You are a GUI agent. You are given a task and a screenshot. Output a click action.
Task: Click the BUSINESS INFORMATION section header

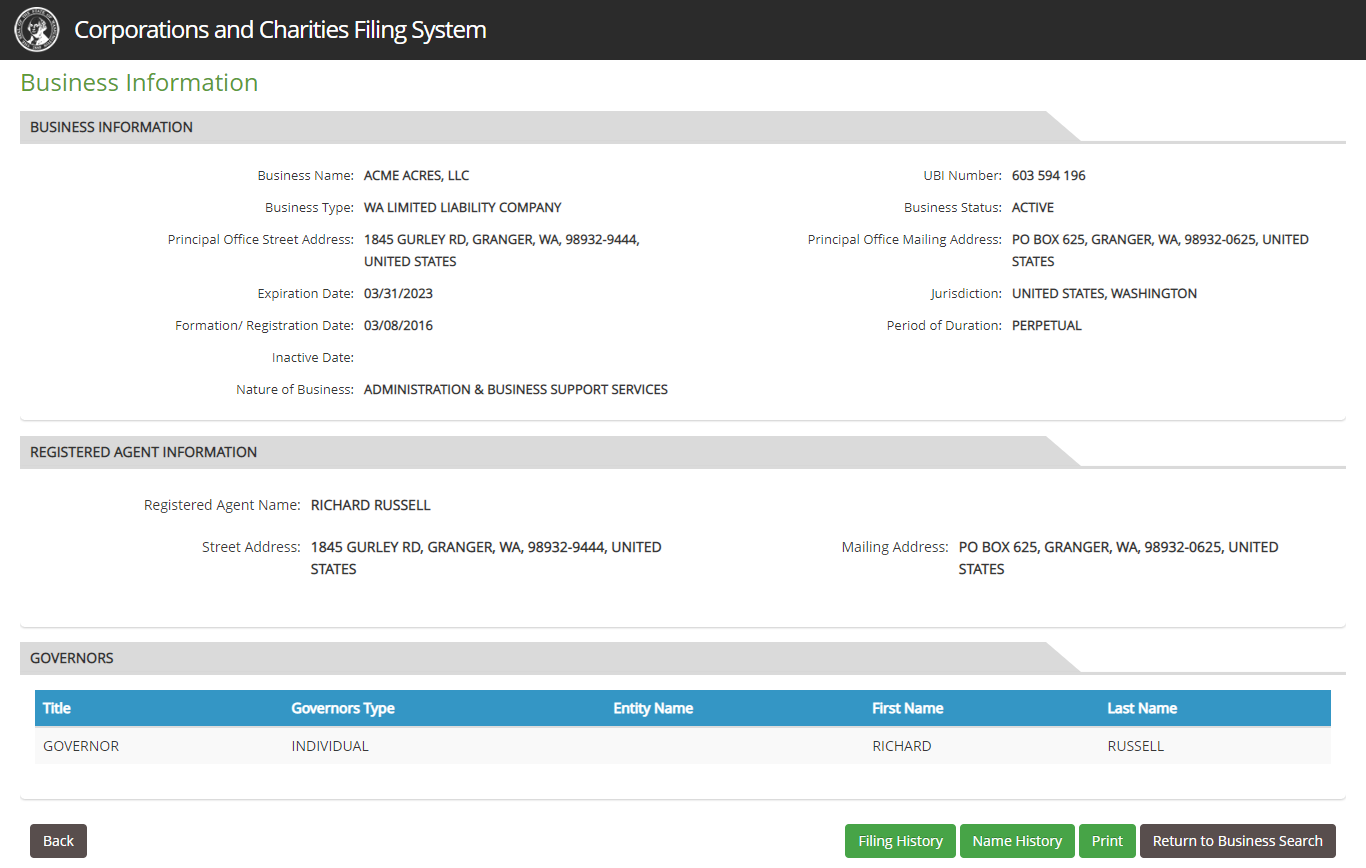click(112, 127)
